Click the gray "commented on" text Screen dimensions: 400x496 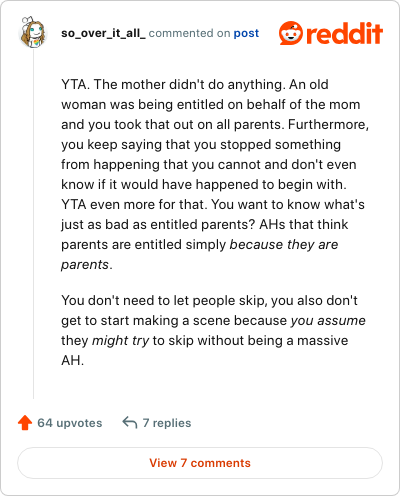189,33
